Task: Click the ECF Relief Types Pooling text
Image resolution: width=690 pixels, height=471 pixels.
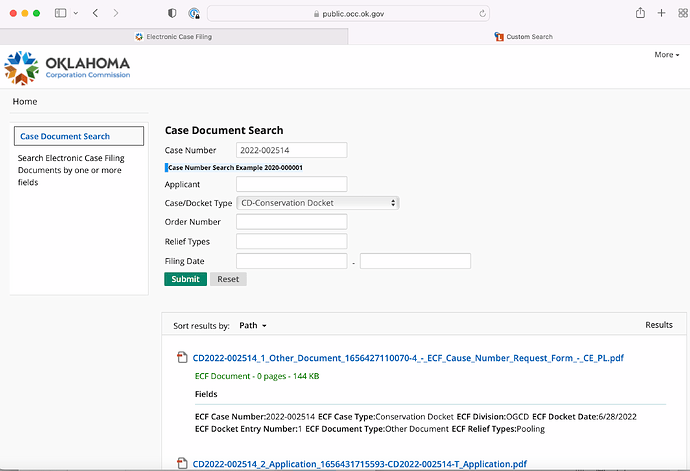Action: 498,429
